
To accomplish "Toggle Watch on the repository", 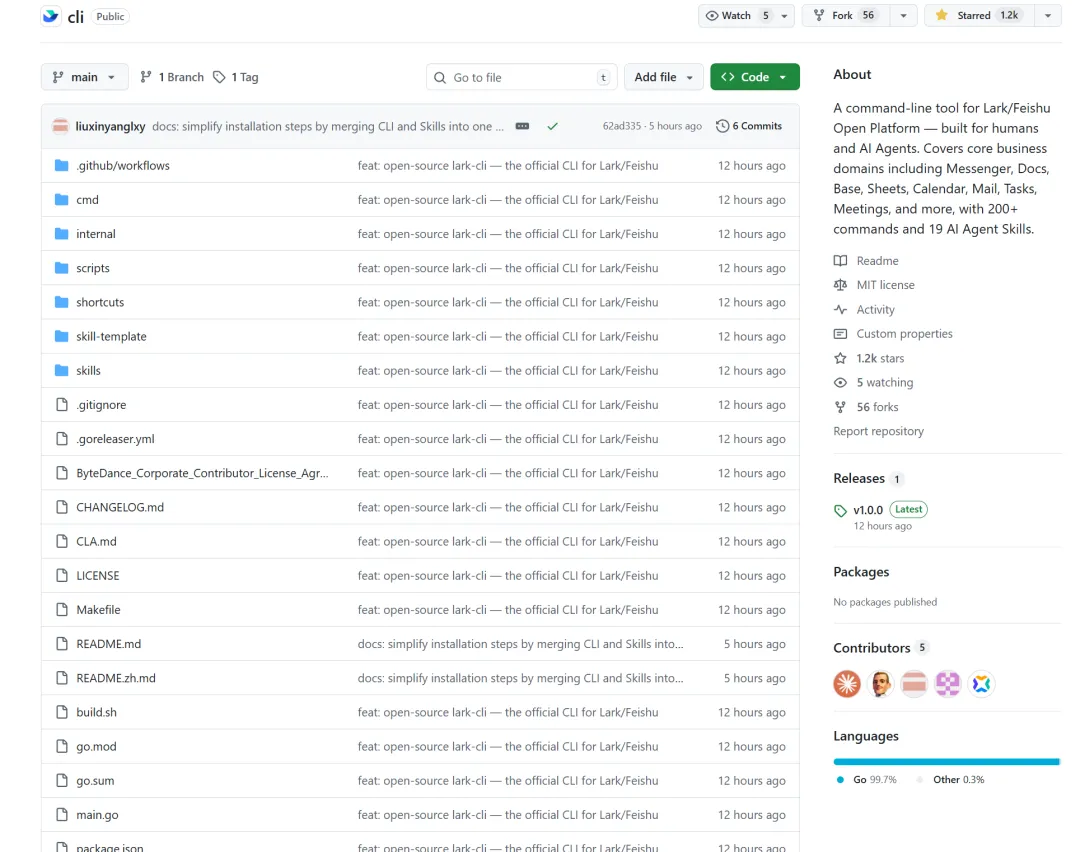I will point(738,15).
